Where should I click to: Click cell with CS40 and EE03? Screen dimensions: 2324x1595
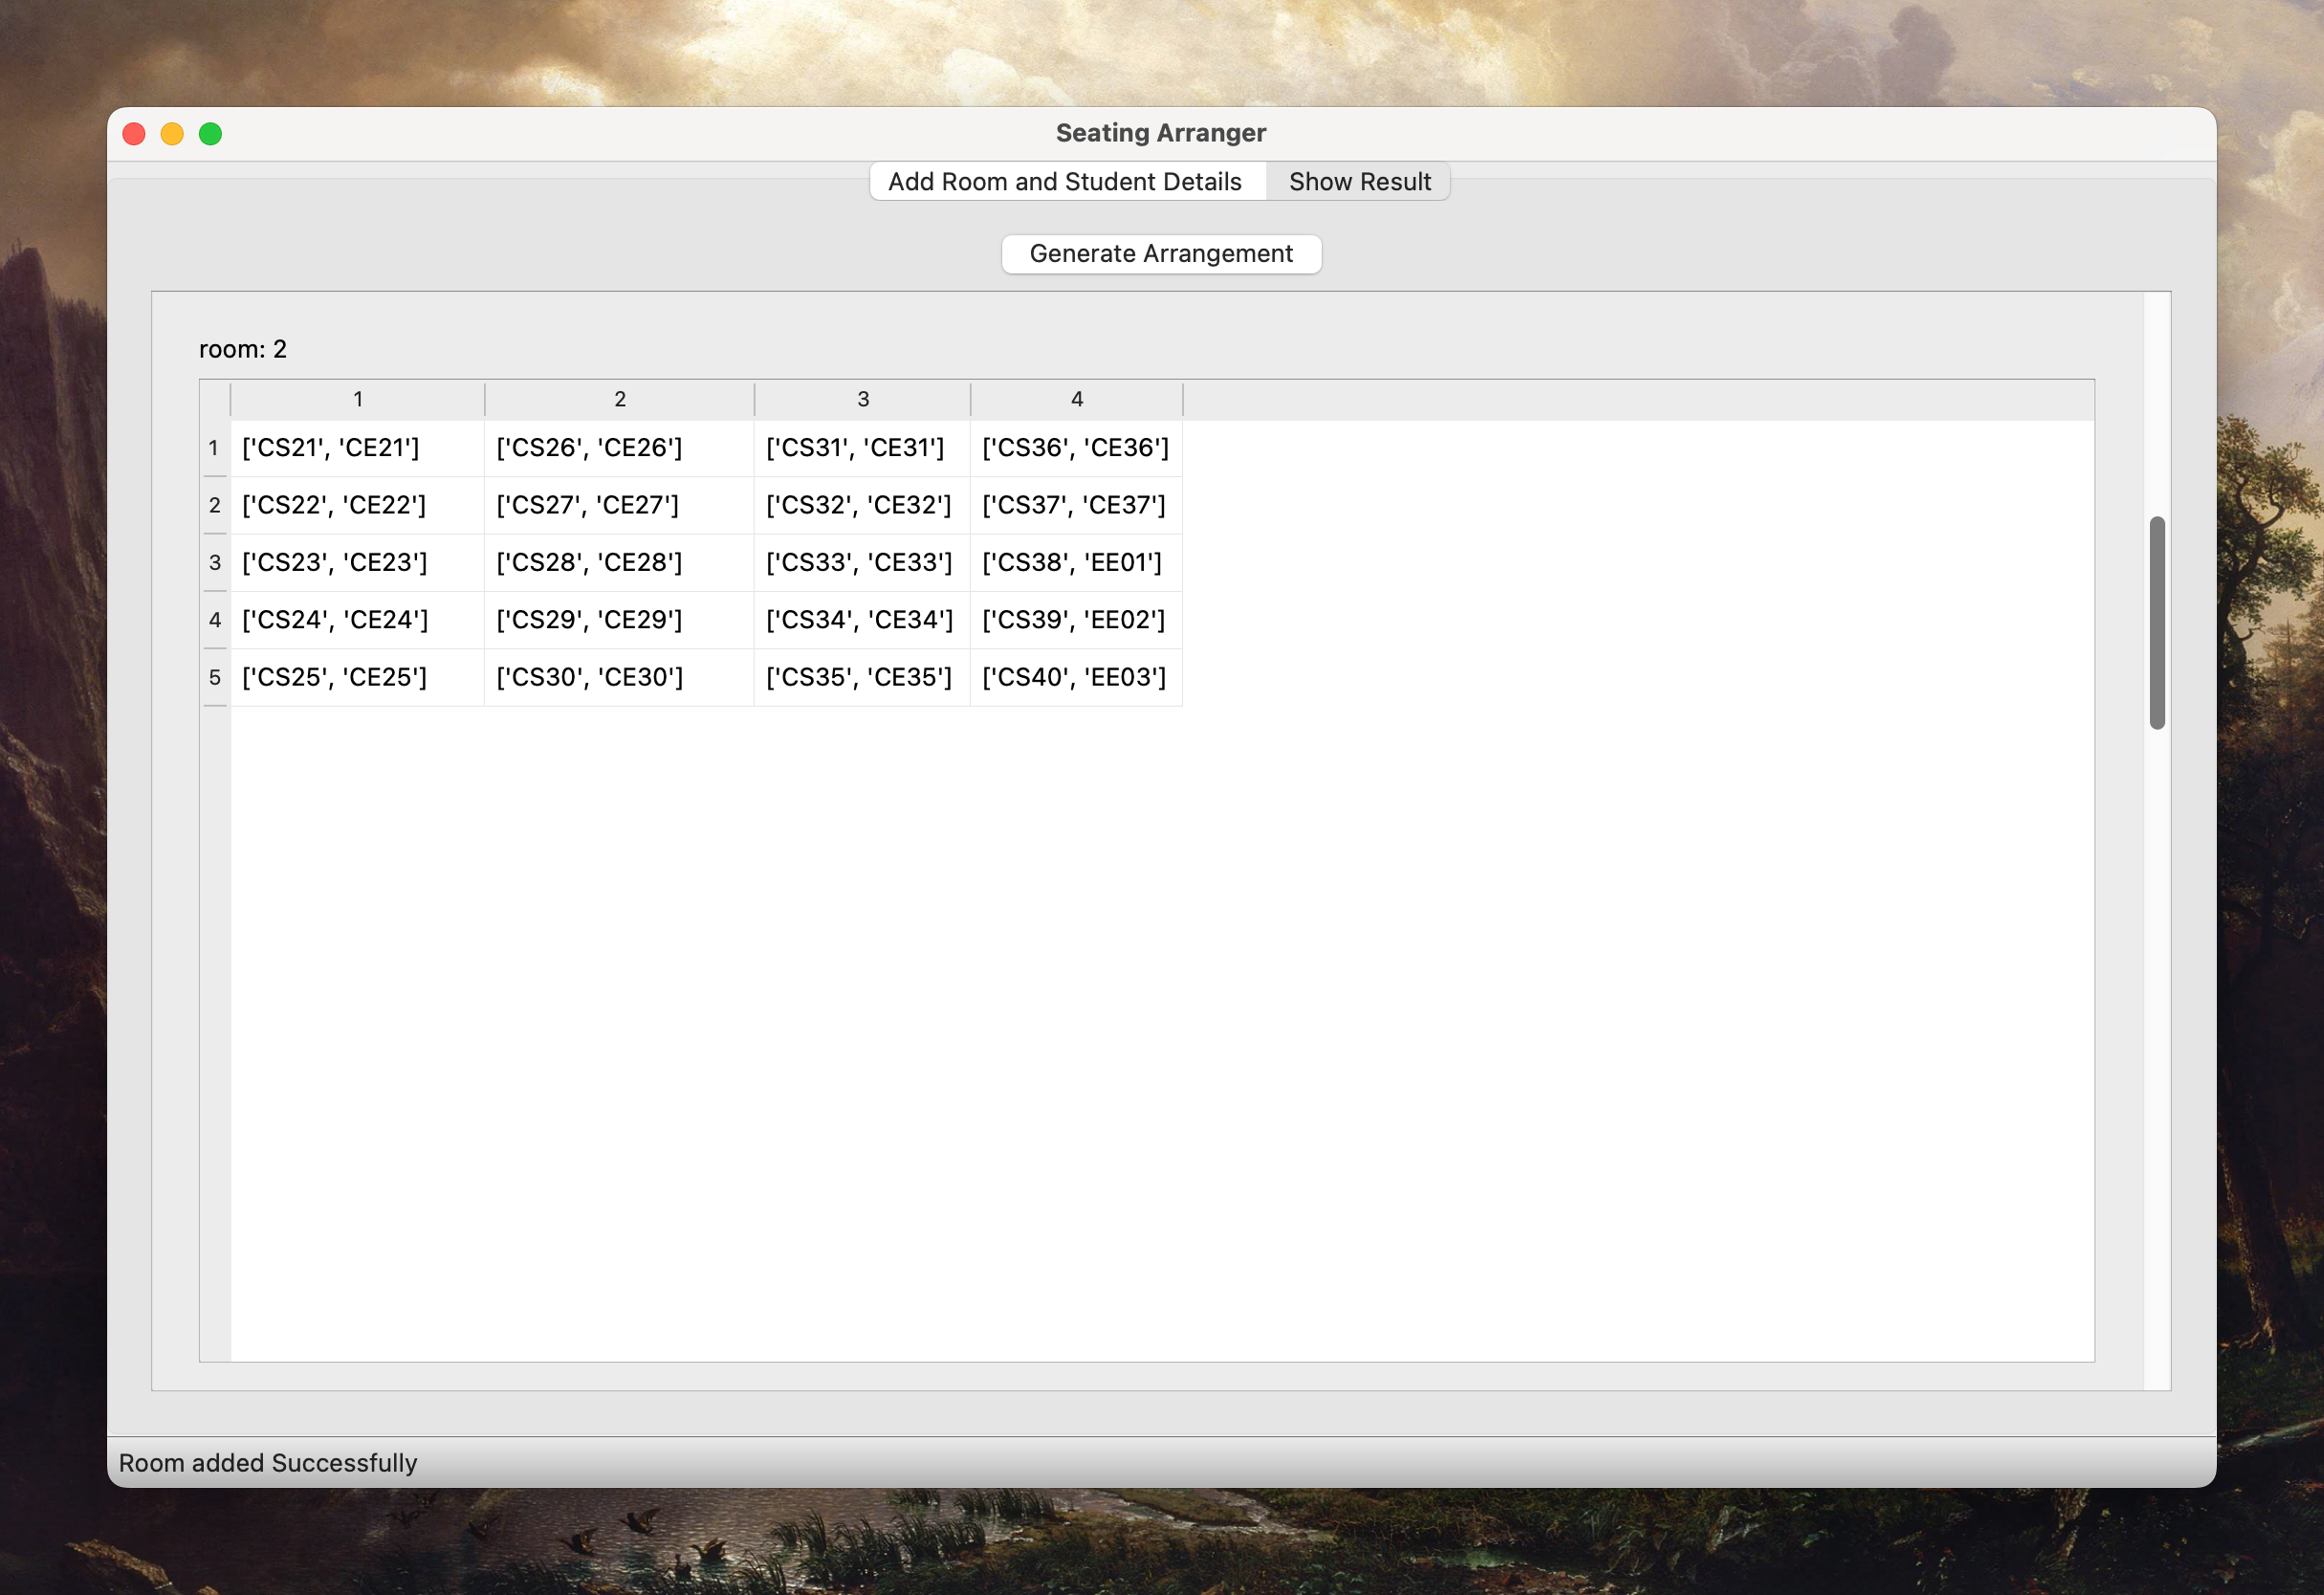point(1075,678)
